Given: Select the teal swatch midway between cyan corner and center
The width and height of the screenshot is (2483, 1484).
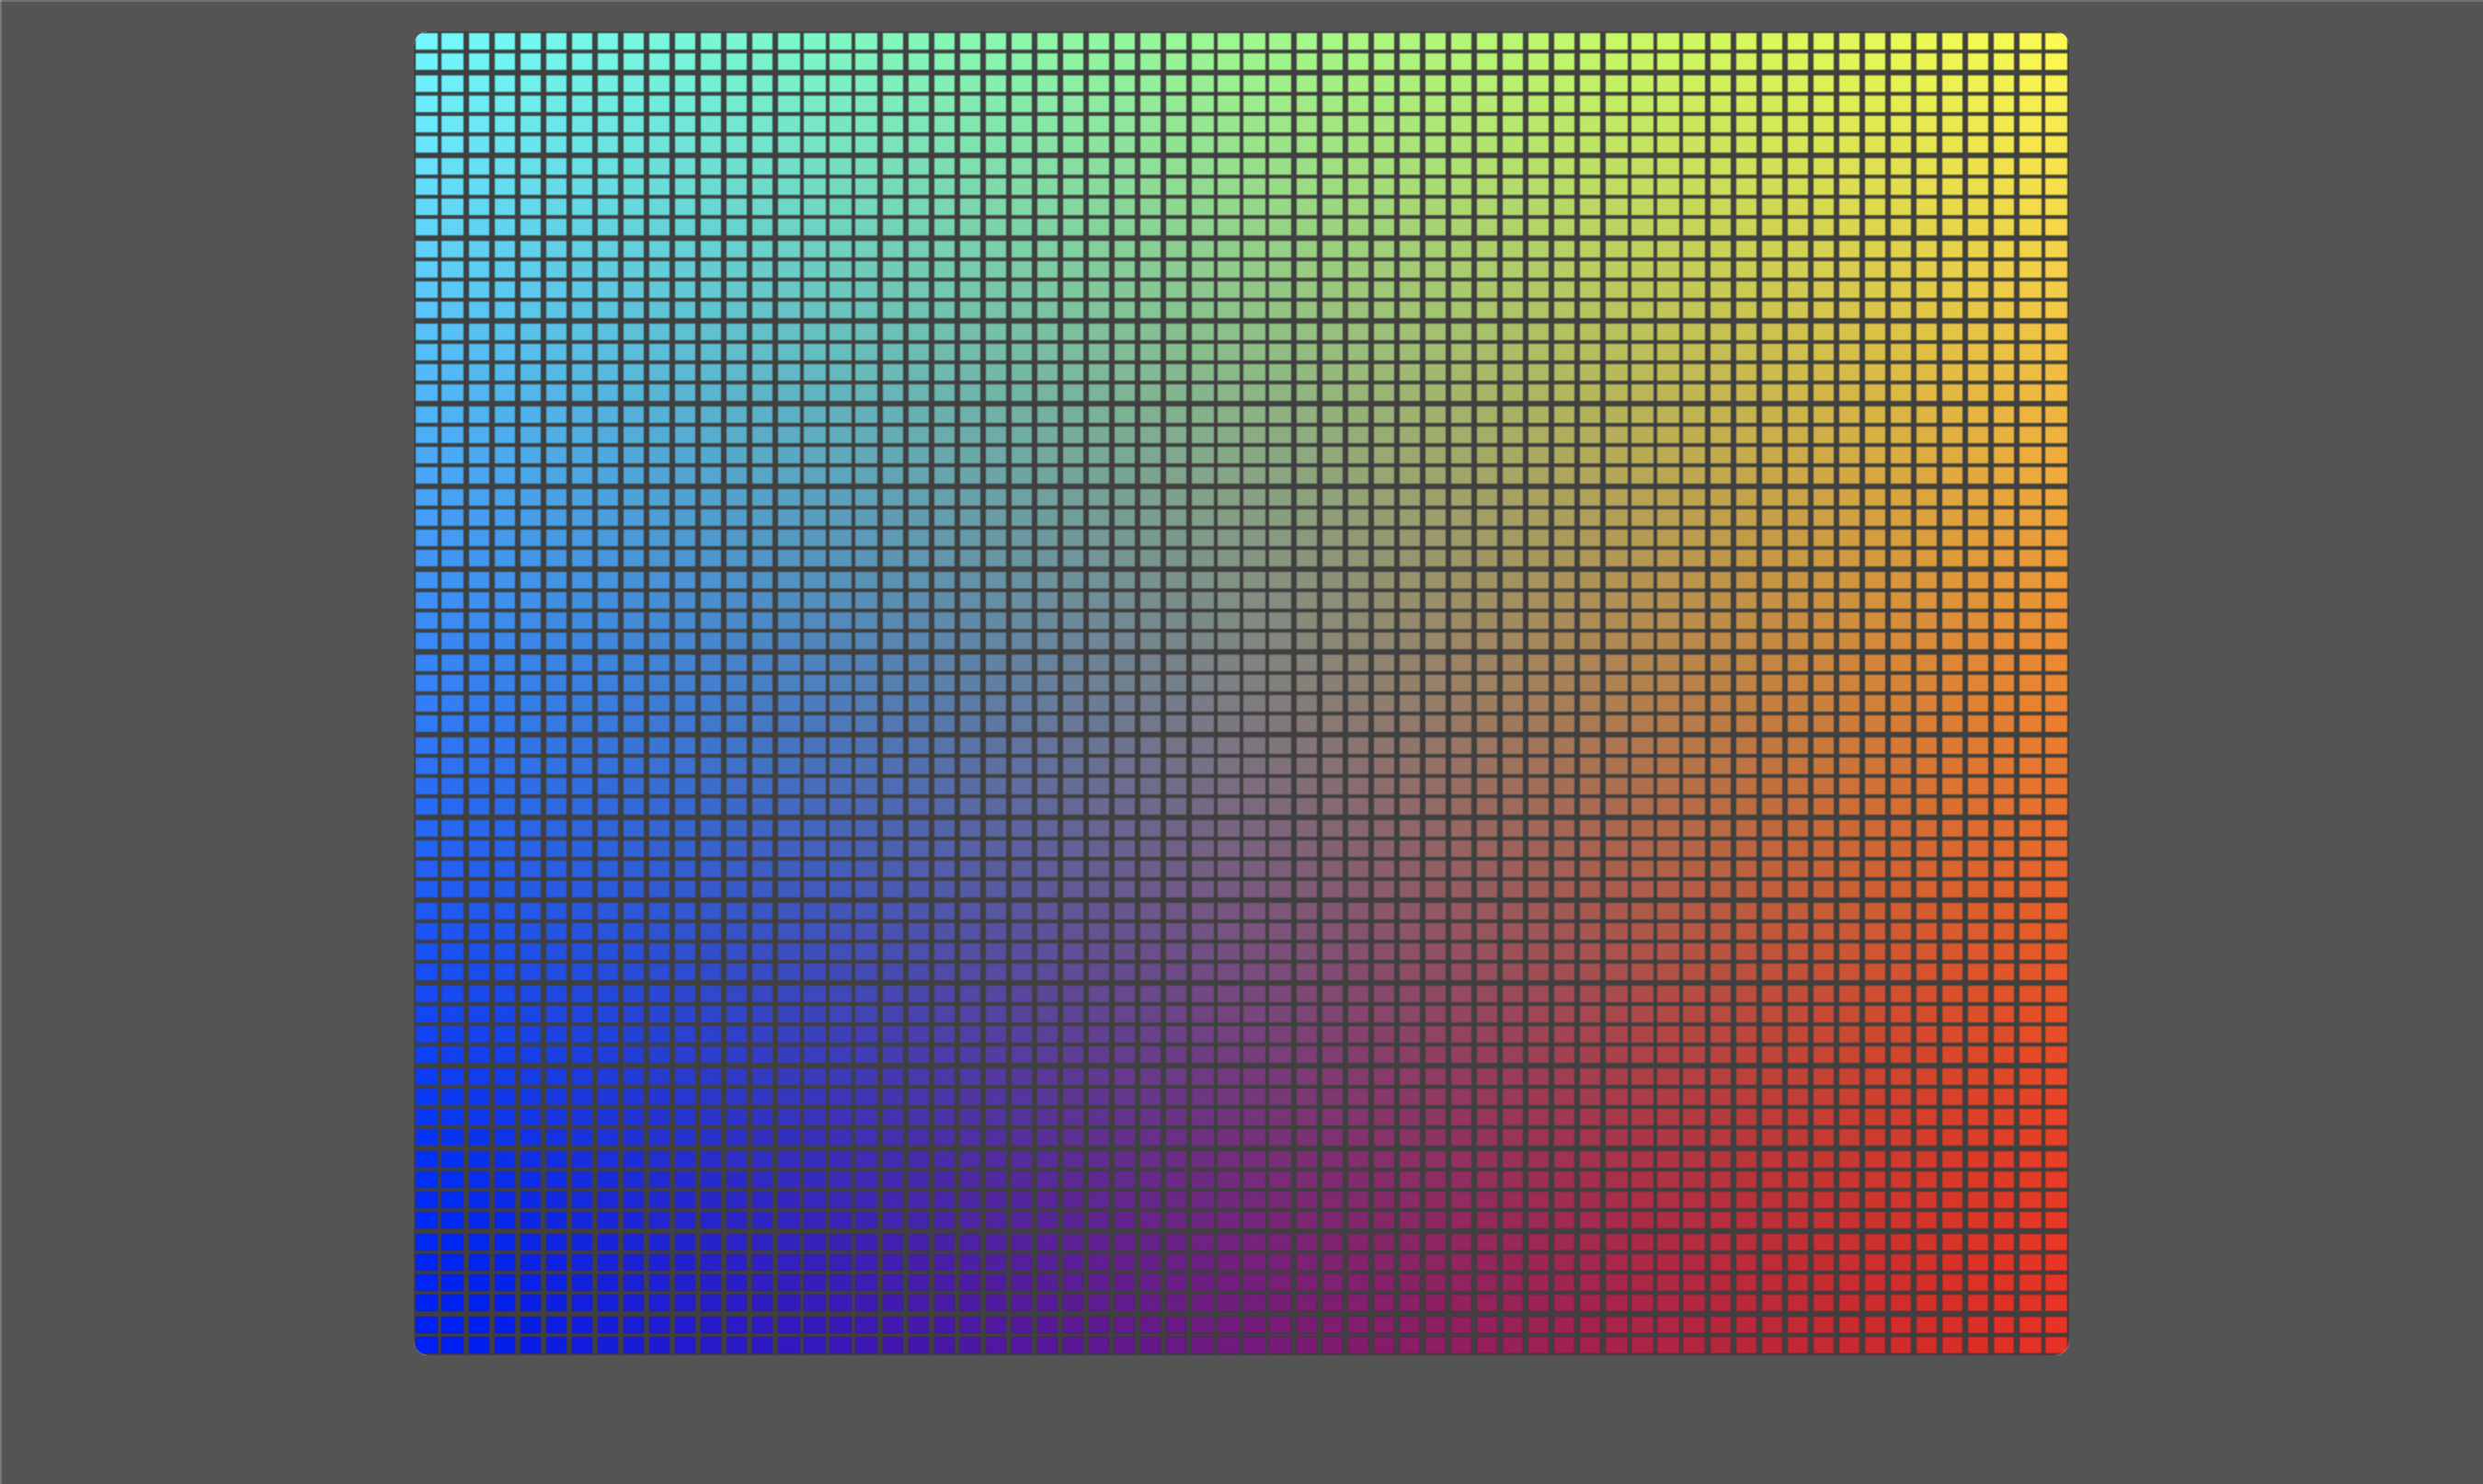Looking at the screenshot, I should point(840,372).
